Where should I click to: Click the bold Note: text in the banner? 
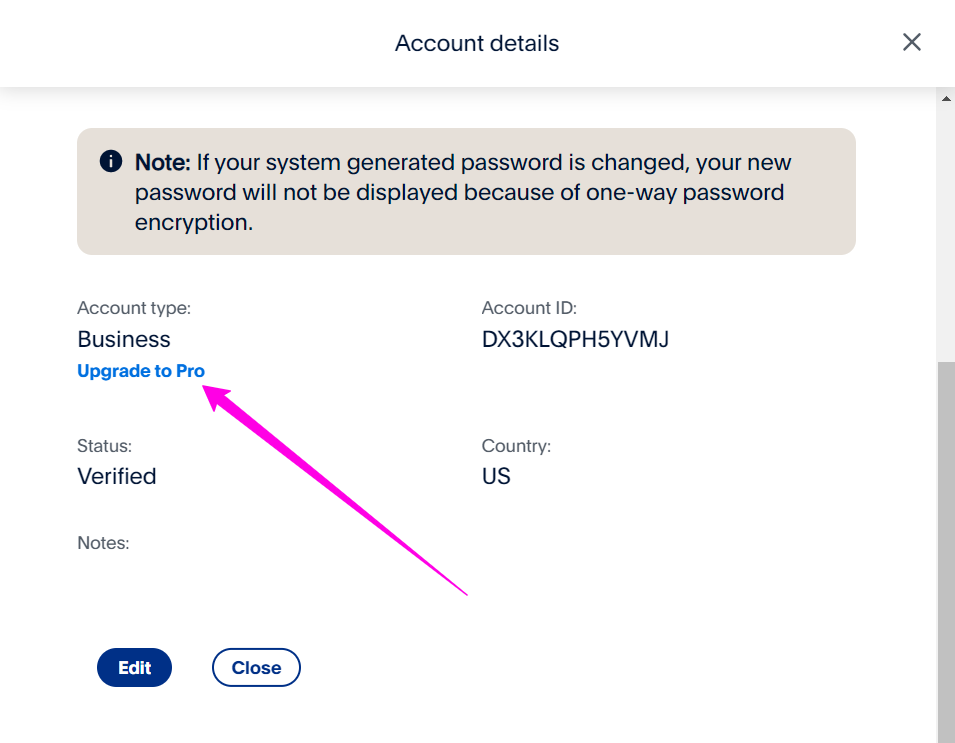coord(163,162)
